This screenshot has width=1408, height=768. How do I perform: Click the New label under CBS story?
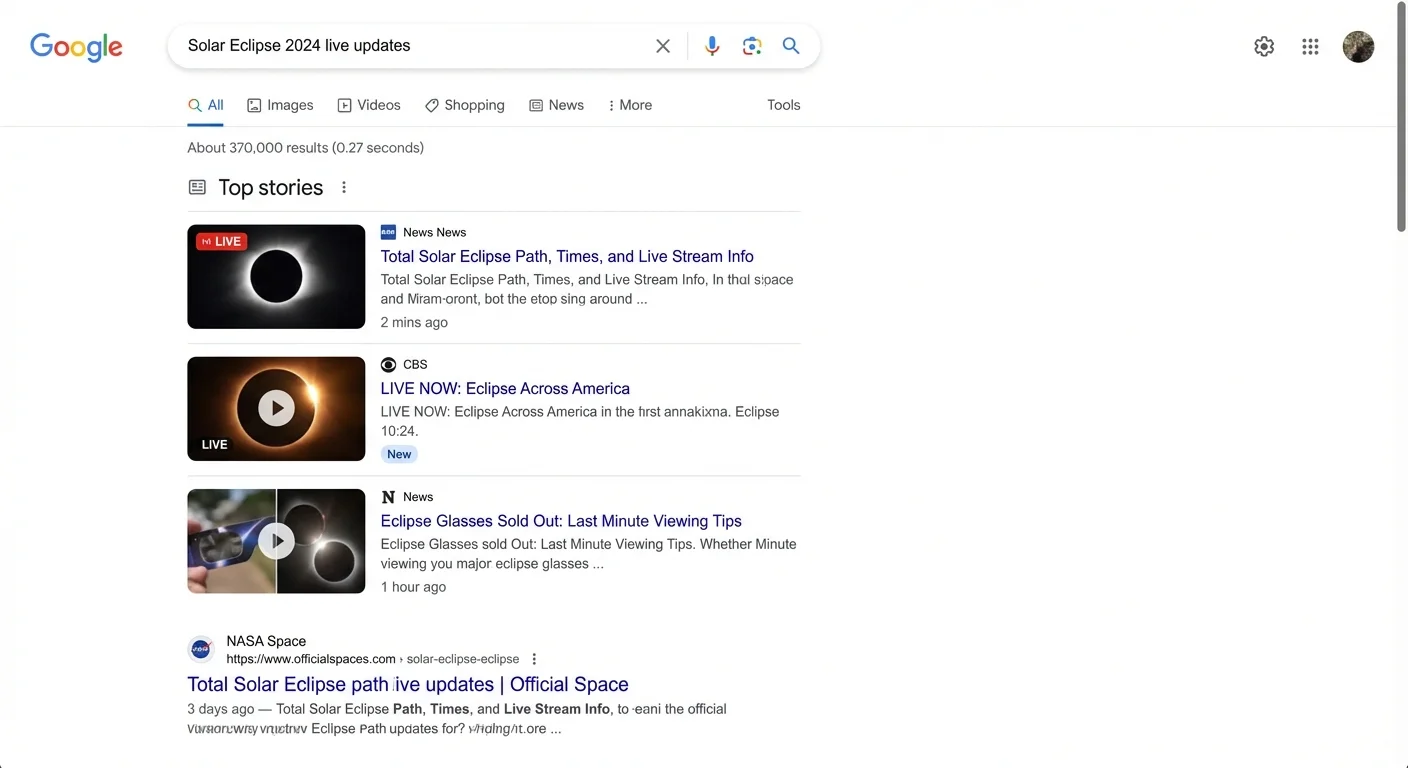(399, 454)
